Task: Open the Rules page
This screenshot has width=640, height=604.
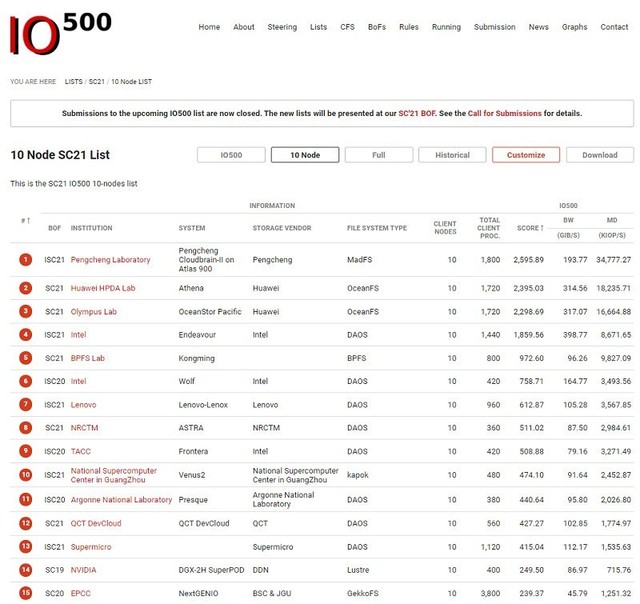Action: 409,27
